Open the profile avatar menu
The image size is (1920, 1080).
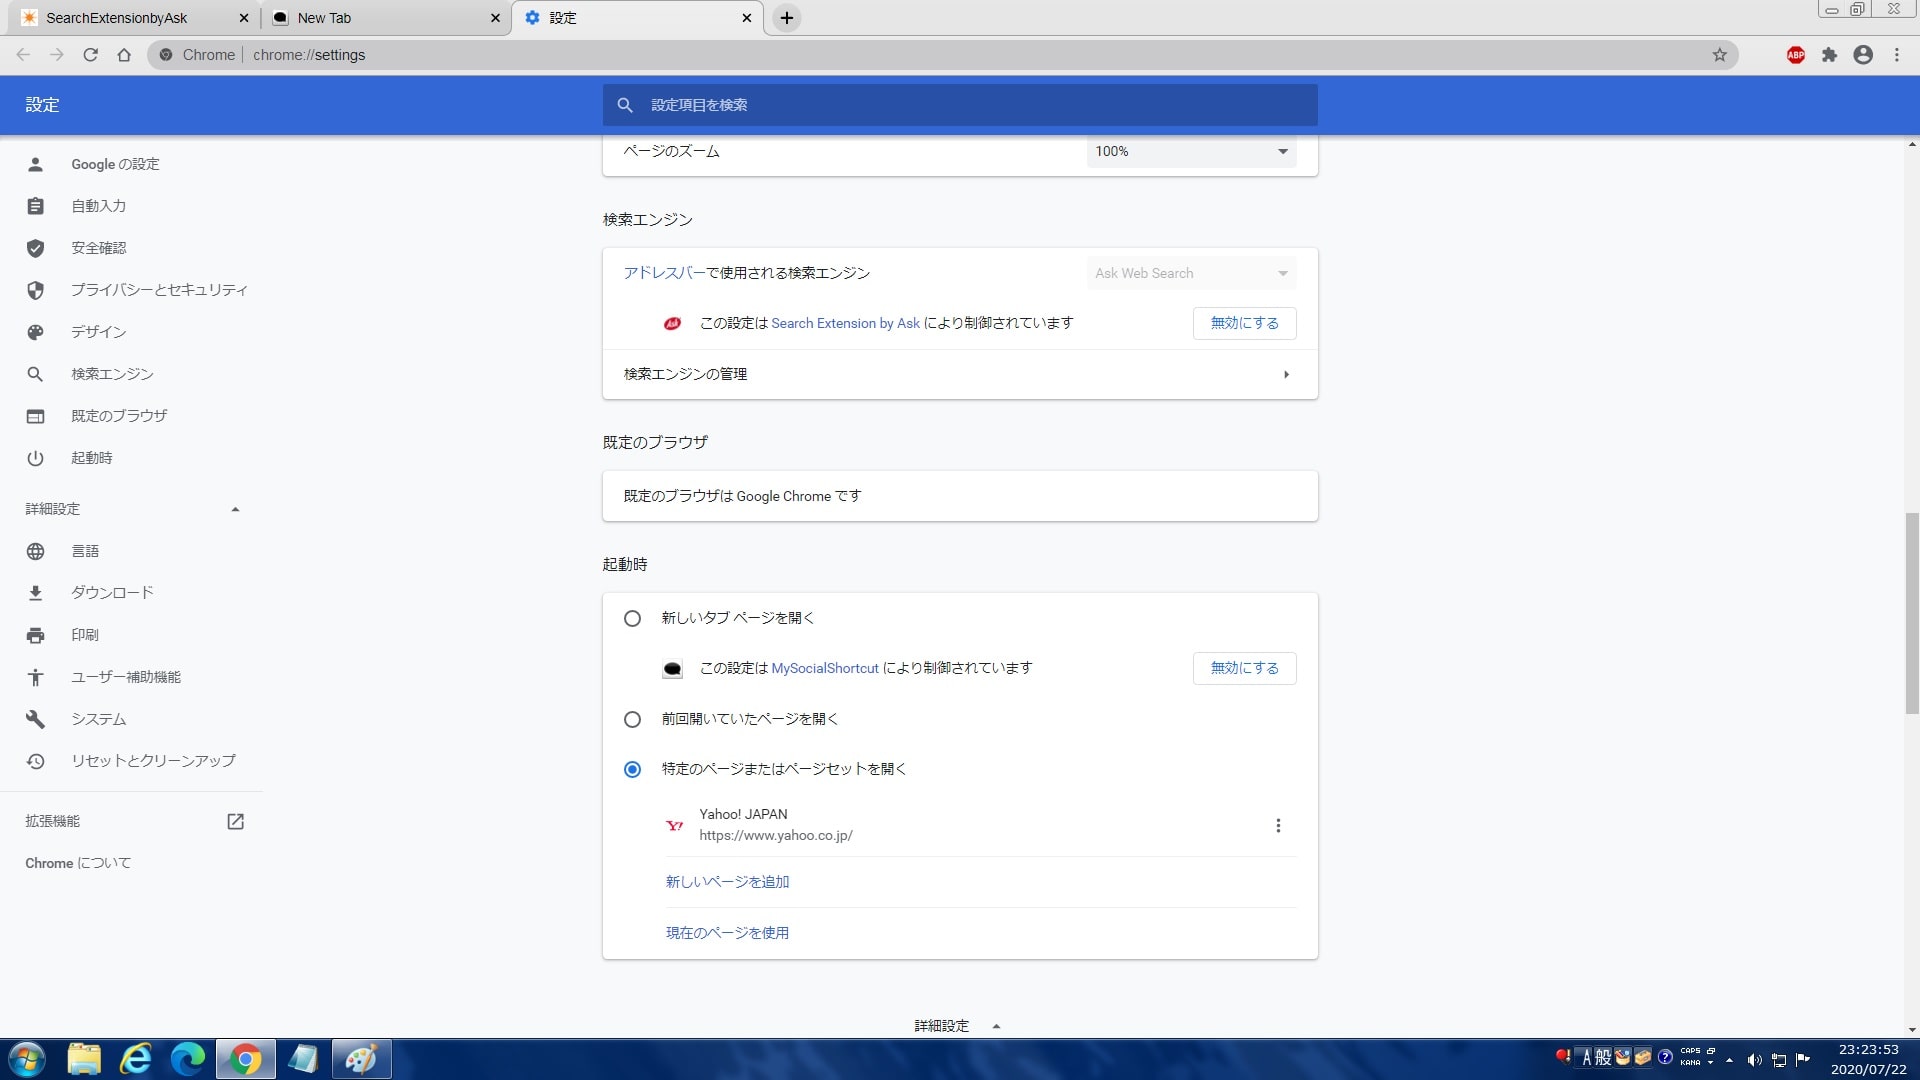[x=1863, y=55]
